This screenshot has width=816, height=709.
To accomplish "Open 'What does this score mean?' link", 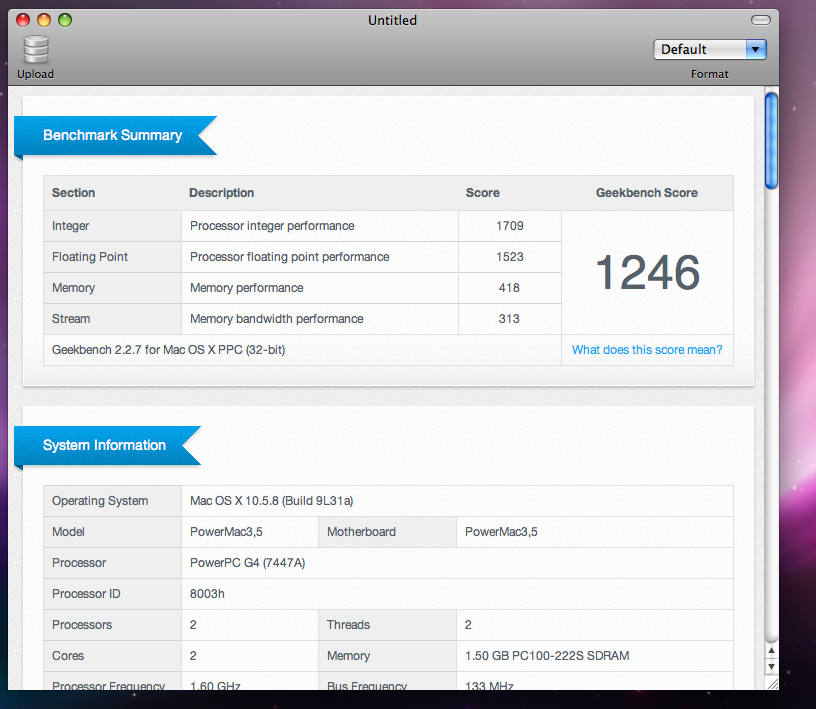I will (x=647, y=350).
